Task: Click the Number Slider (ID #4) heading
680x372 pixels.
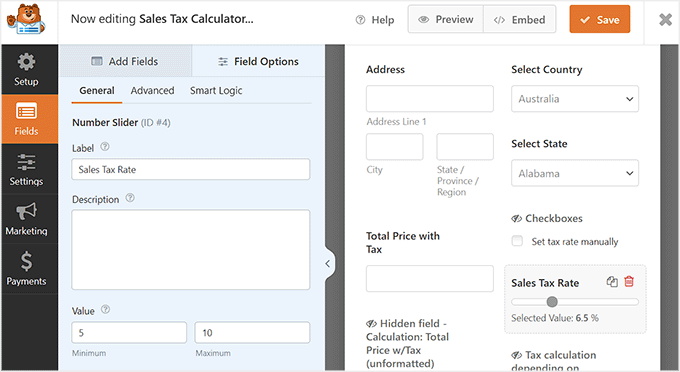Action: pyautogui.click(x=121, y=123)
